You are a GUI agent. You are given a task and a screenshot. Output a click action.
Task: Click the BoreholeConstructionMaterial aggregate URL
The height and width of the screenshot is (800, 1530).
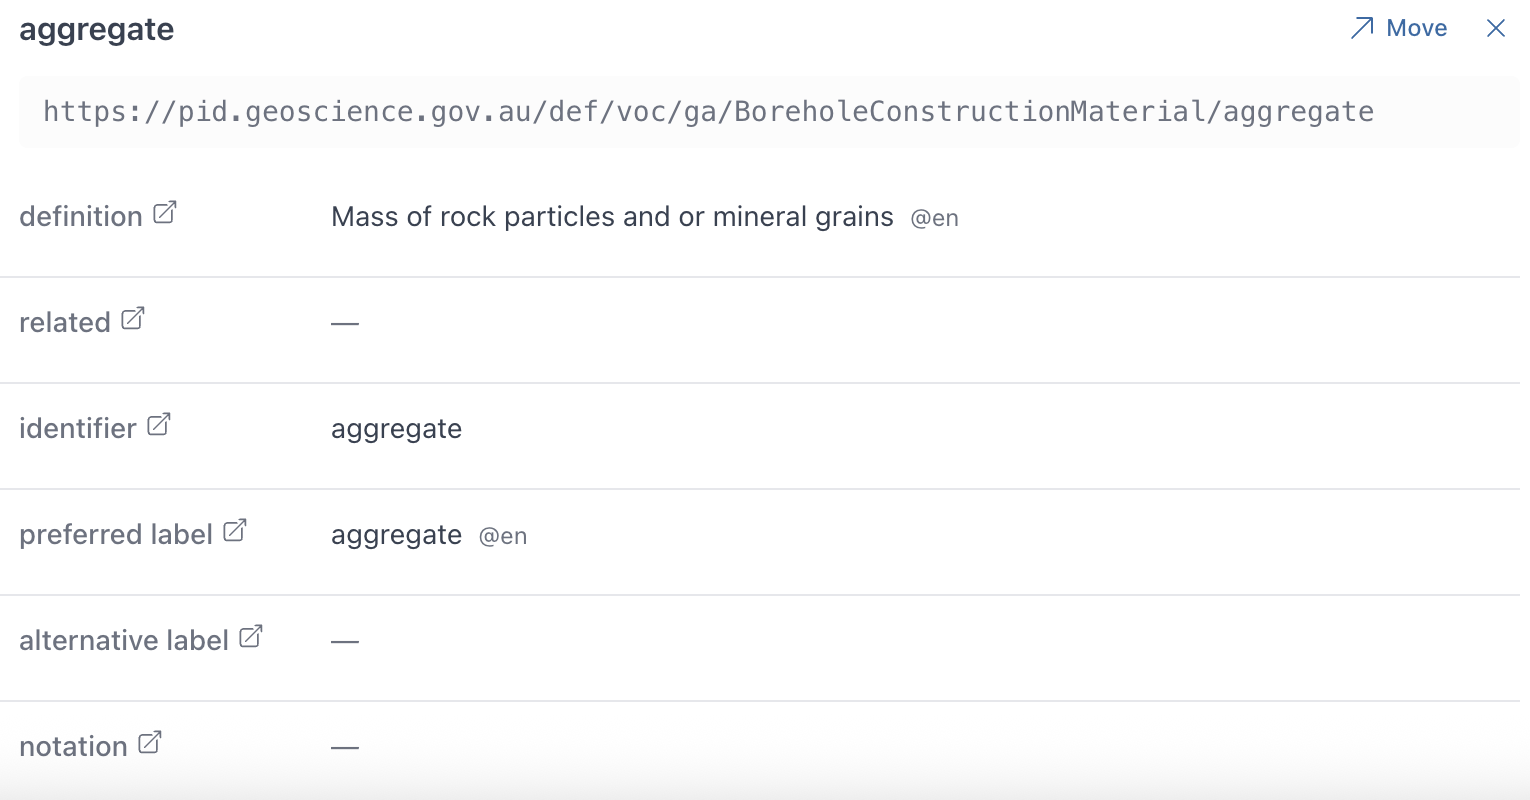pos(708,111)
